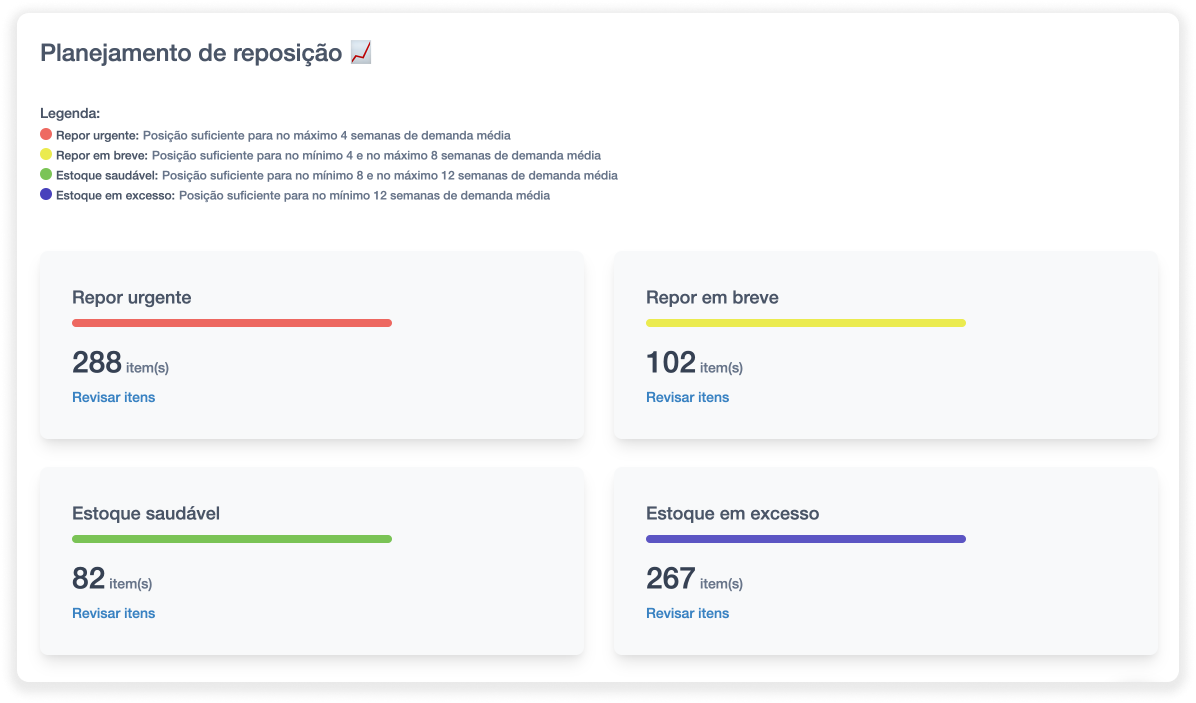
Task: Click the purple Estoque em excesso legend dot
Action: click(46, 195)
